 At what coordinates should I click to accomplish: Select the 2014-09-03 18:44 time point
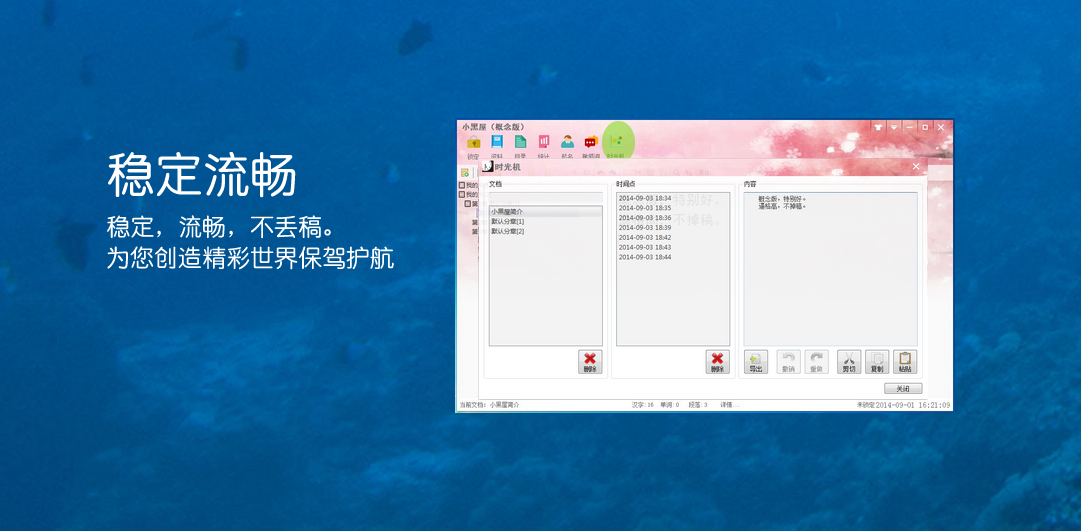pyautogui.click(x=645, y=257)
